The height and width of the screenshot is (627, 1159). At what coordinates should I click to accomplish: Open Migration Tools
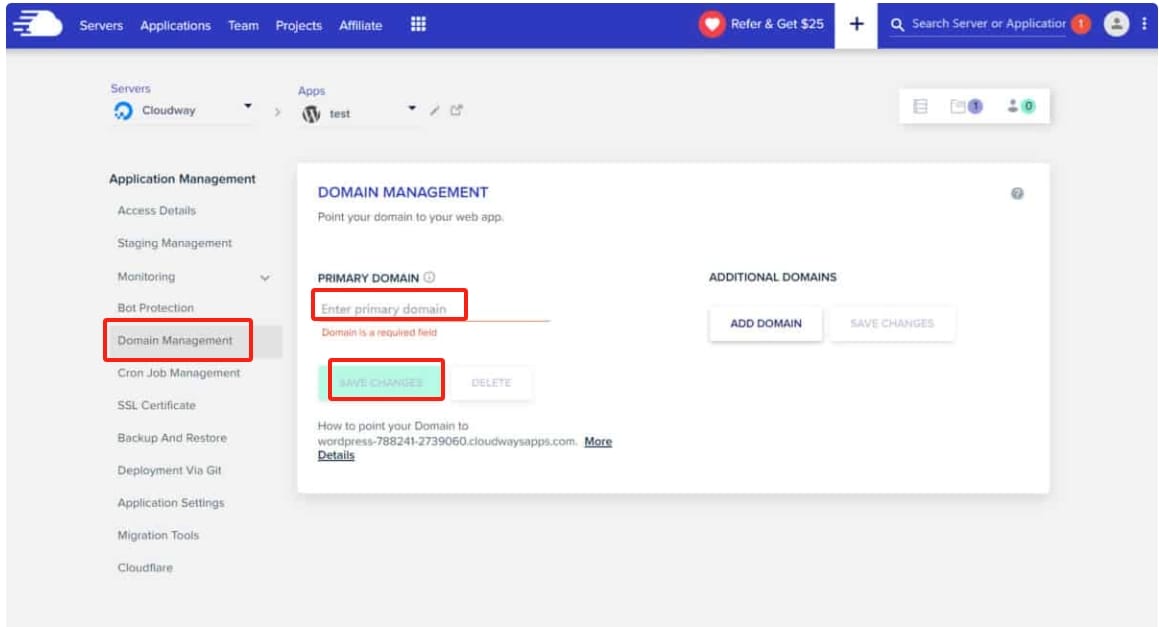(x=158, y=535)
